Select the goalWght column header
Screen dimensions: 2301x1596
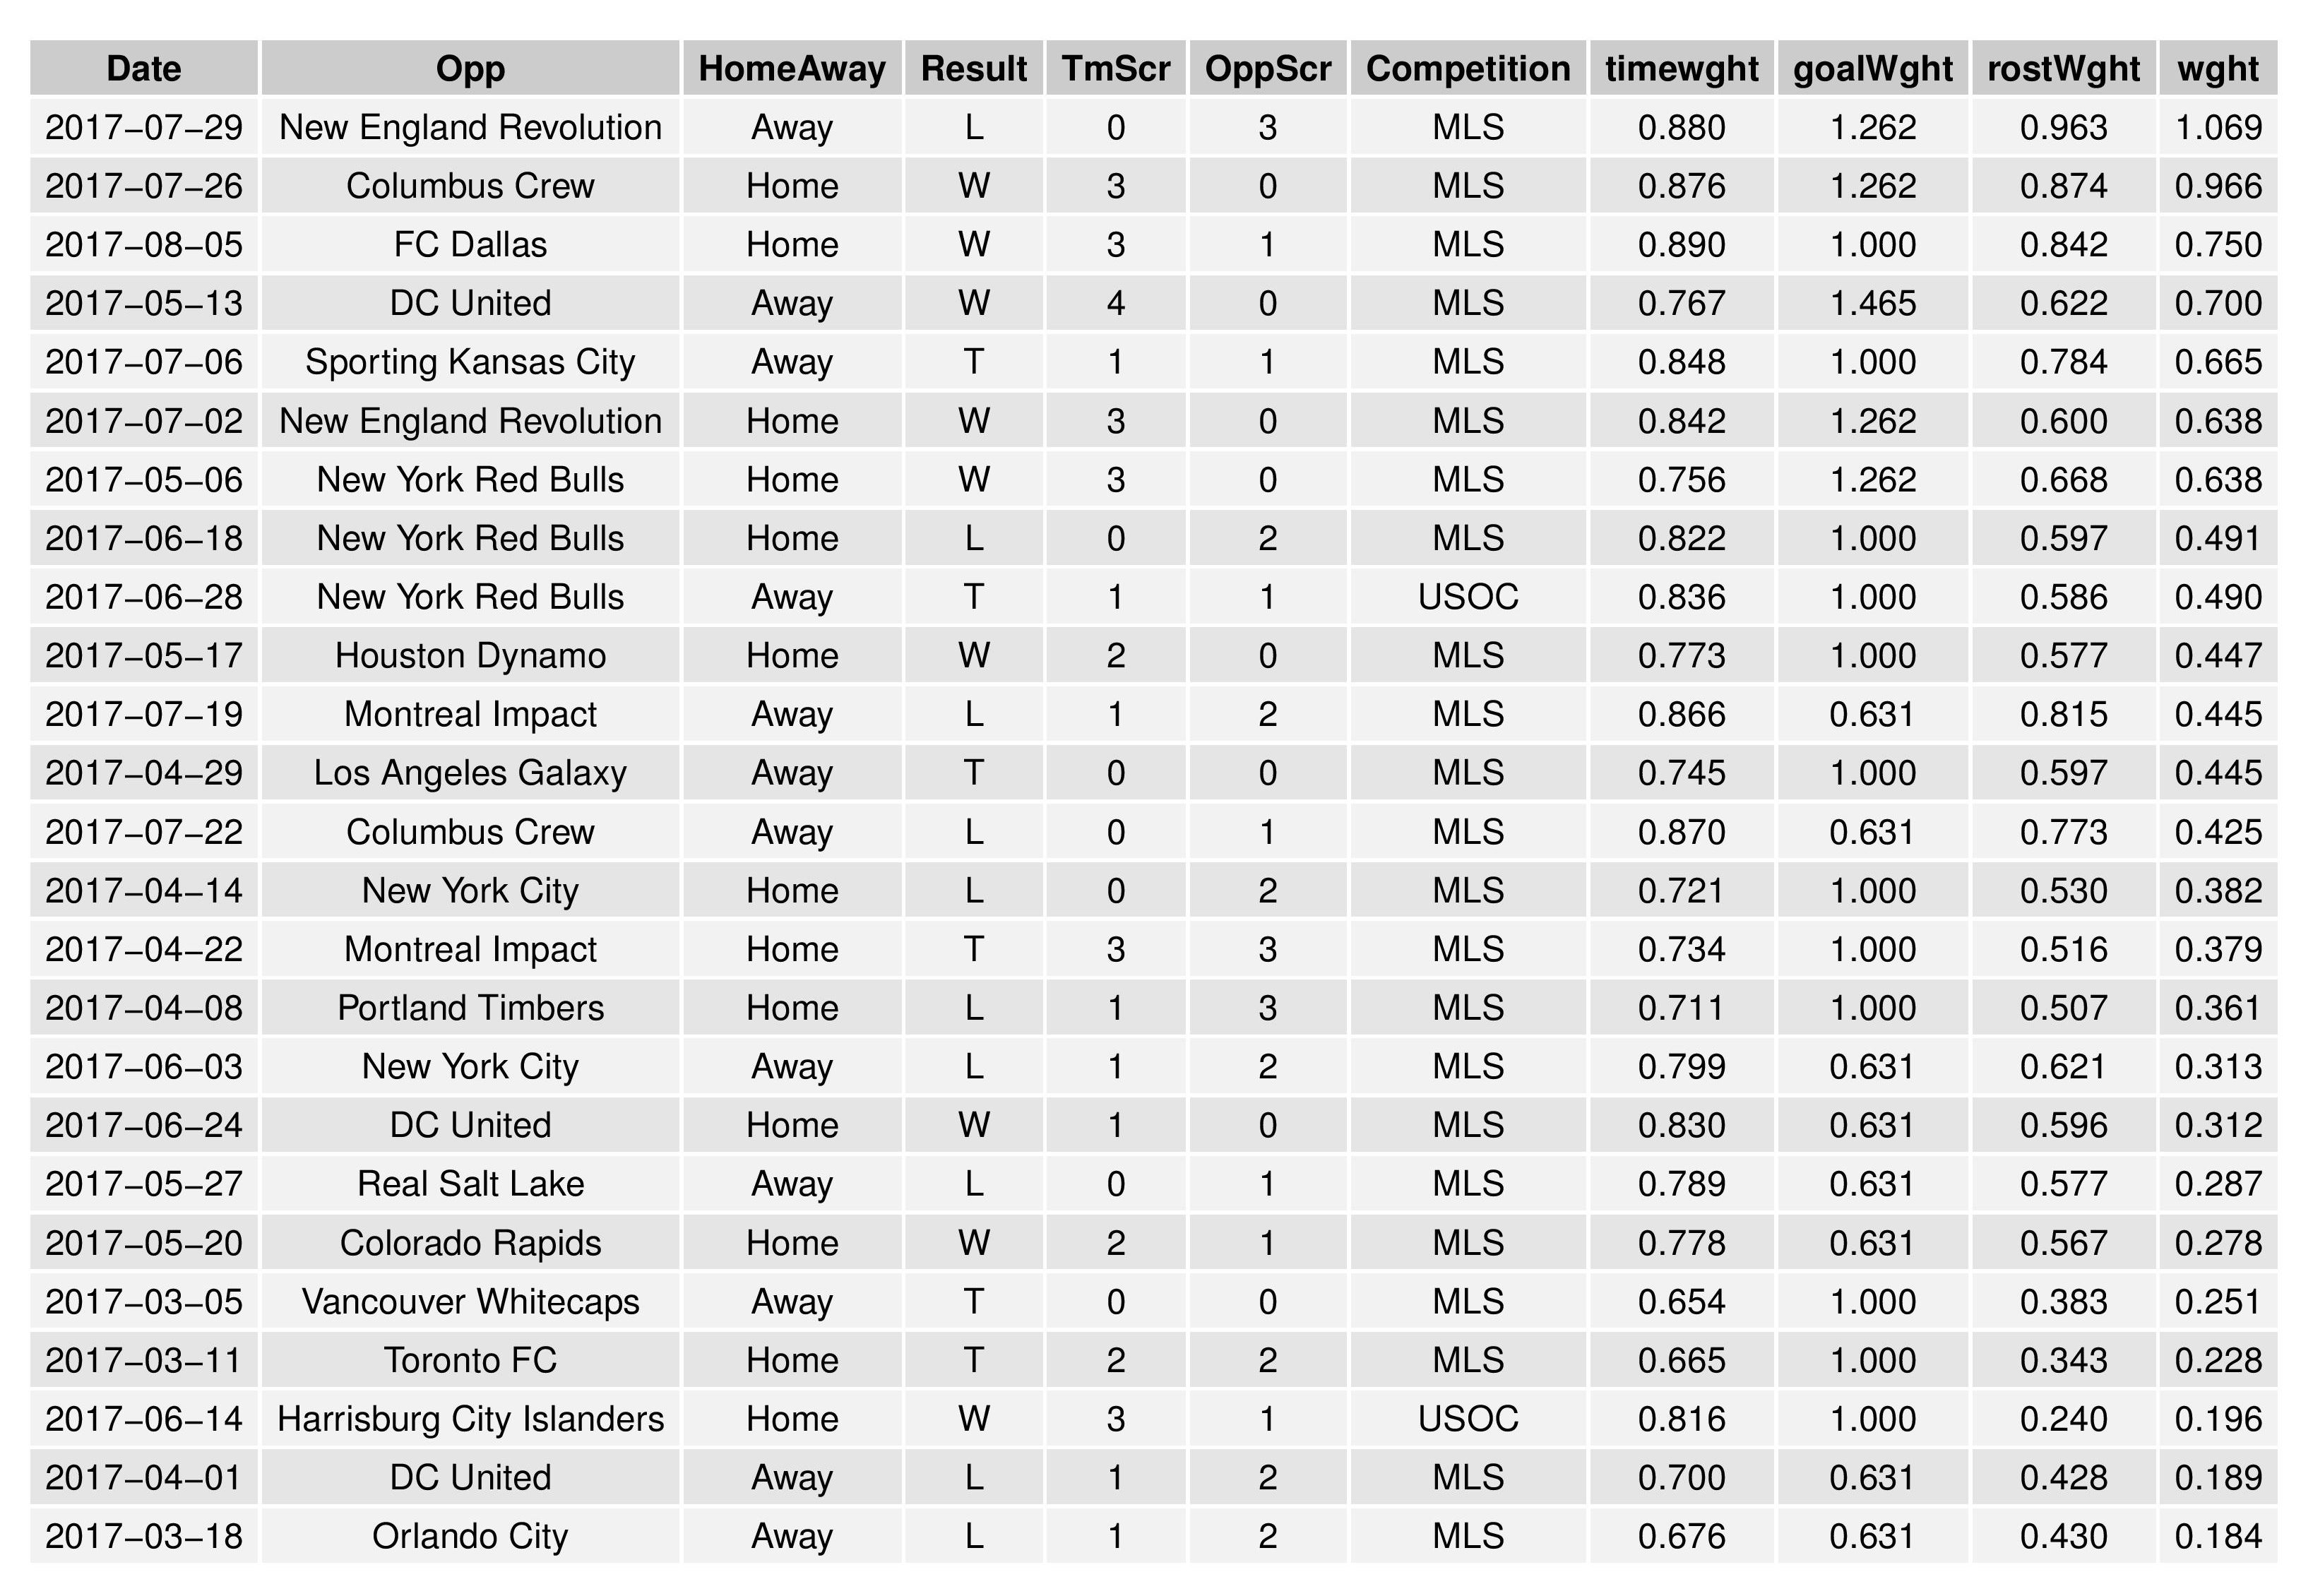1873,68
